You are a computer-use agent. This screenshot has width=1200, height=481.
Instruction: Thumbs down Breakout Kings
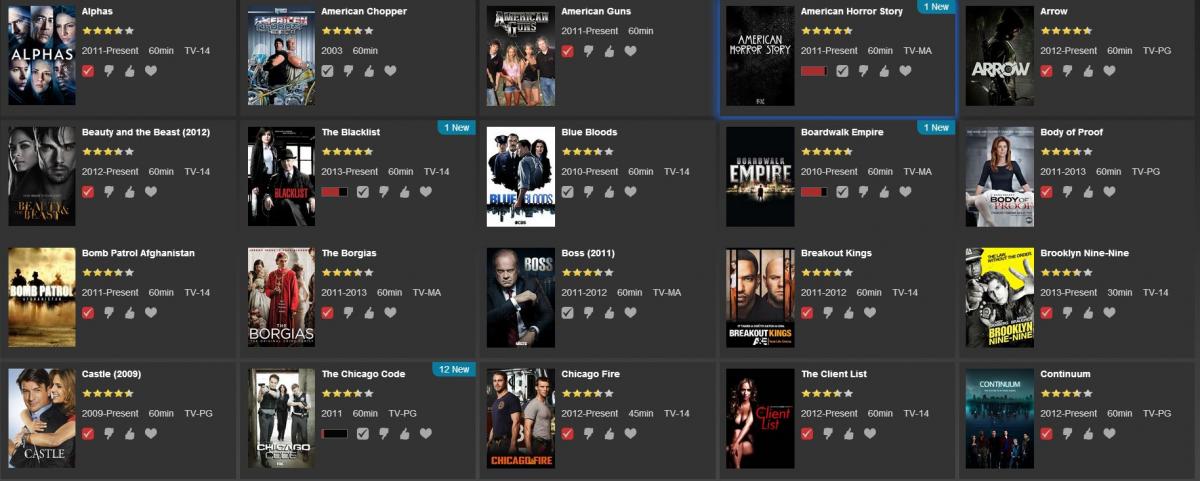pos(827,313)
